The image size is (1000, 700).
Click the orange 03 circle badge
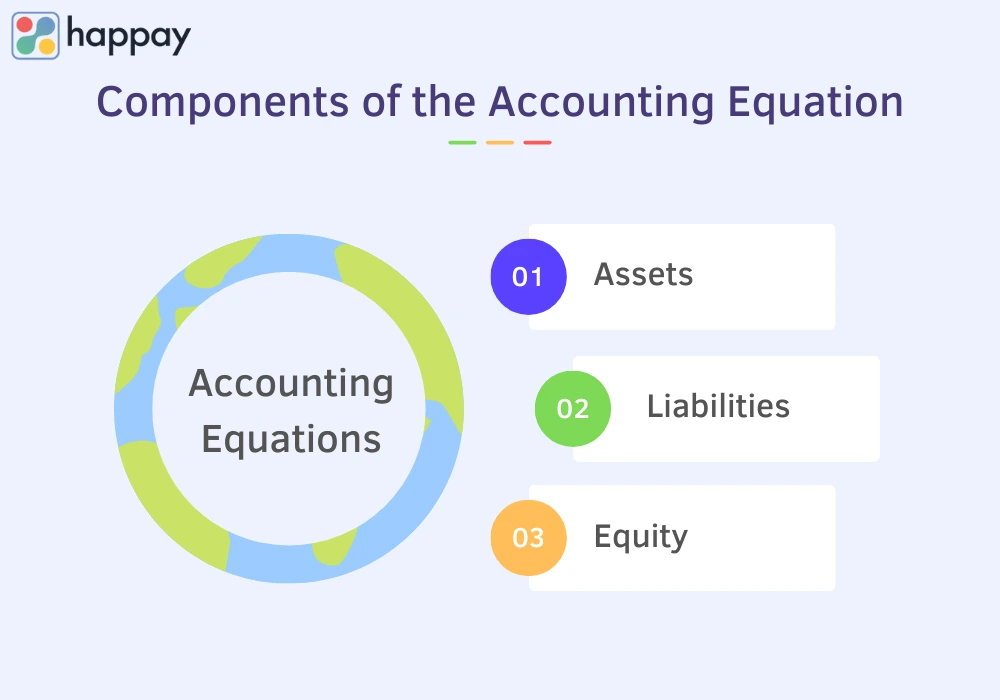(x=528, y=538)
